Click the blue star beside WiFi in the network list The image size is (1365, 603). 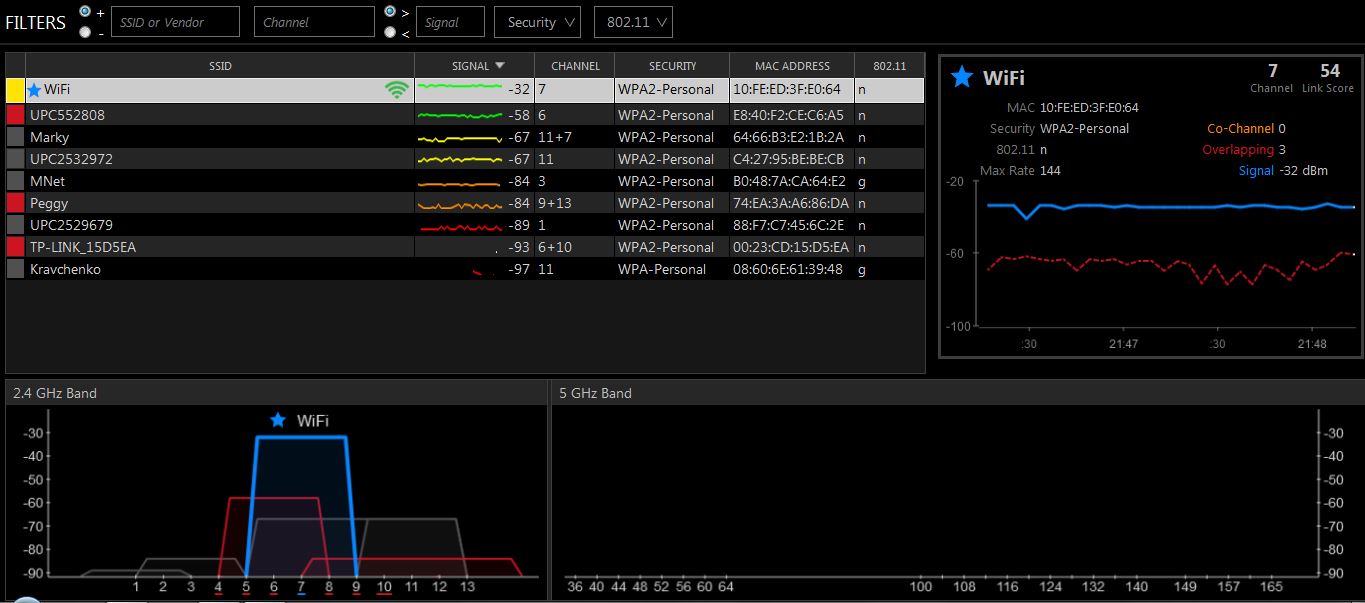[x=35, y=90]
